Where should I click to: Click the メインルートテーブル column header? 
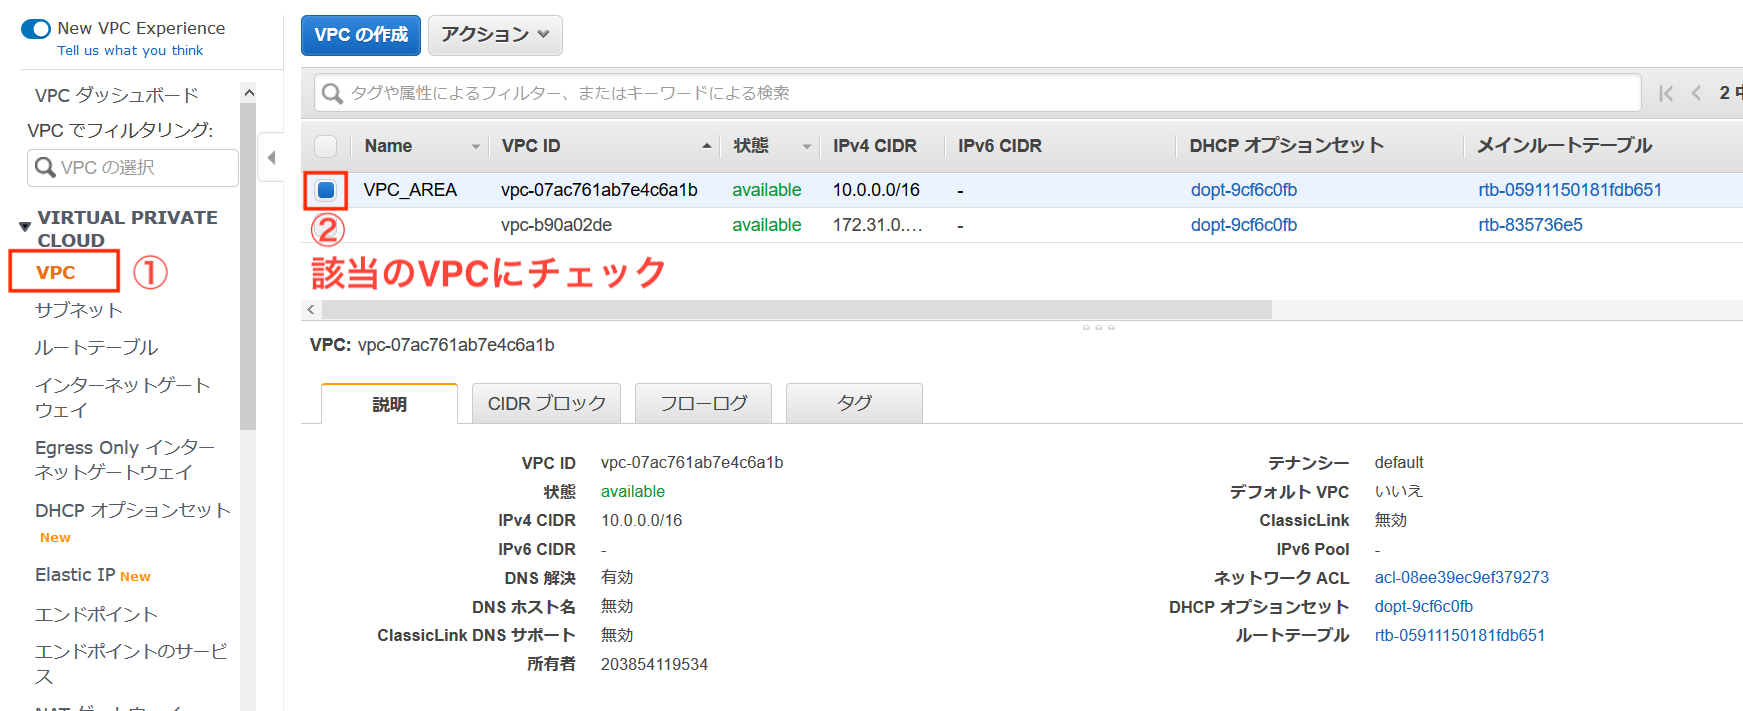(x=1565, y=146)
